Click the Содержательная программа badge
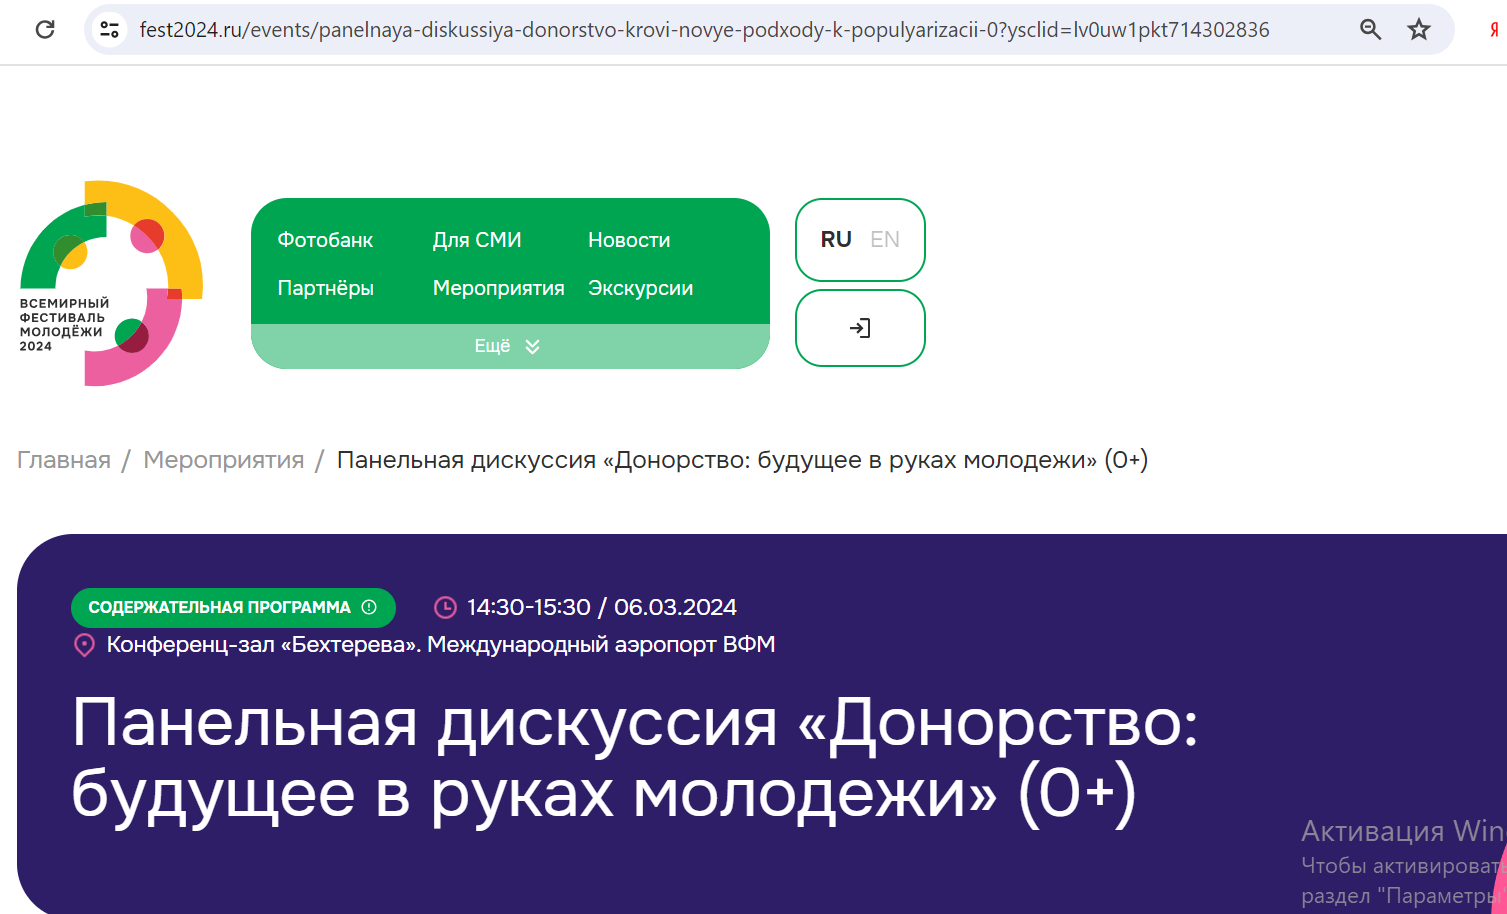Image resolution: width=1507 pixels, height=914 pixels. click(233, 607)
